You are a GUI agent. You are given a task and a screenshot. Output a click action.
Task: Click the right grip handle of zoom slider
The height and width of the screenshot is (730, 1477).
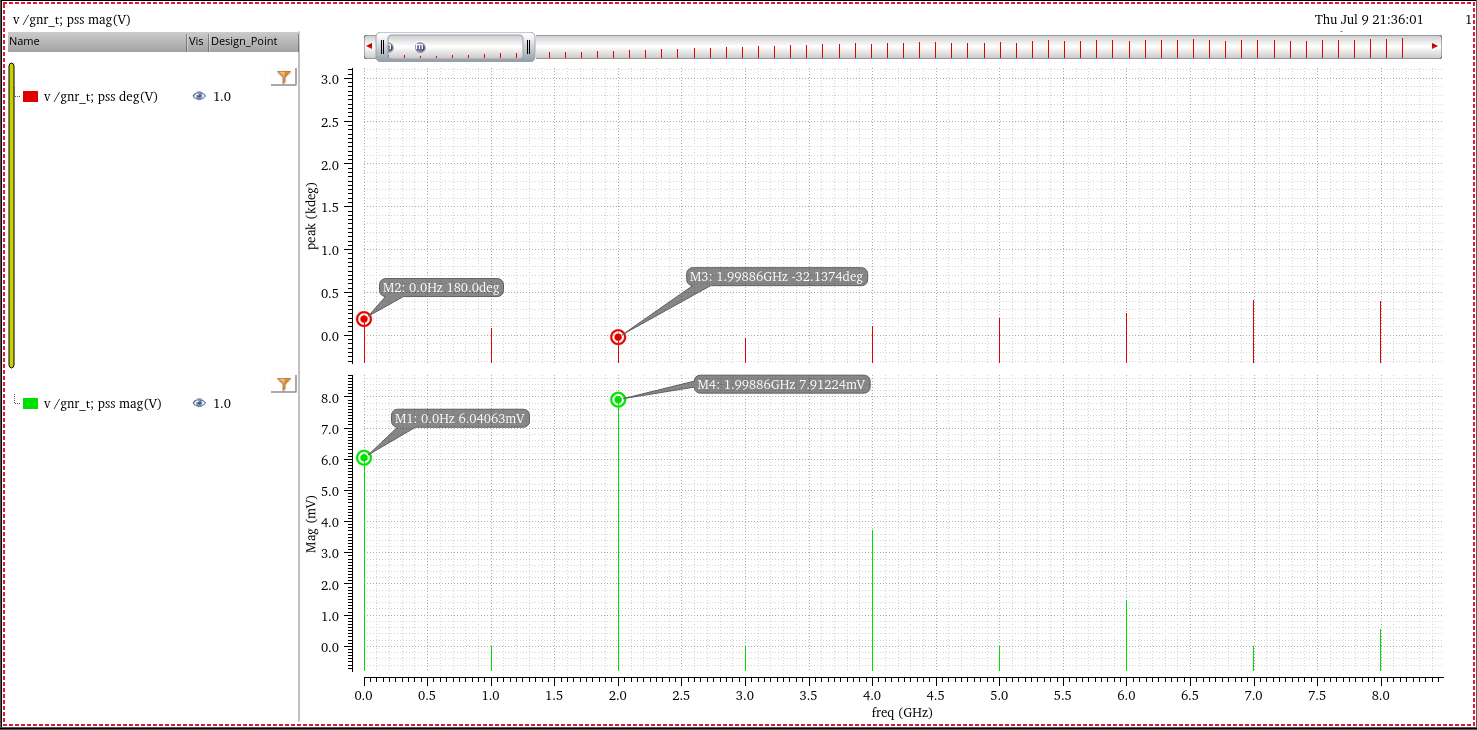[x=529, y=47]
